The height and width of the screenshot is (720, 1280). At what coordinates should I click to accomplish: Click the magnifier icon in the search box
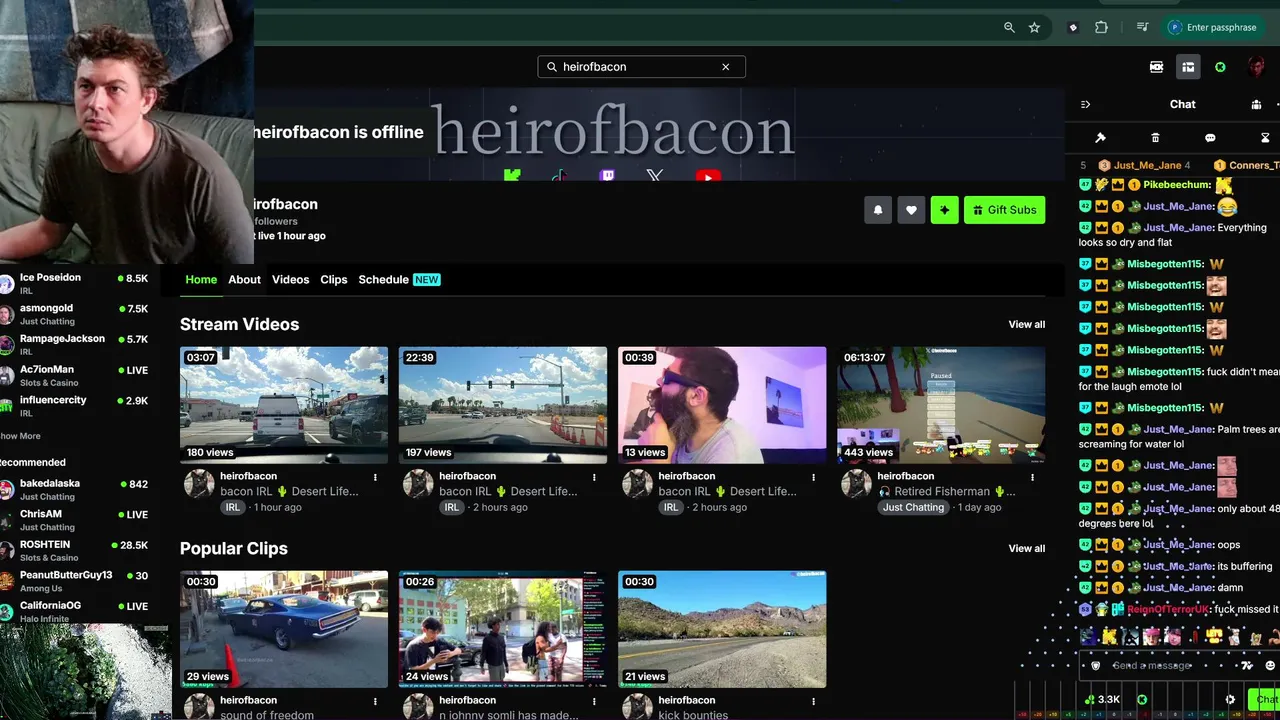pos(552,67)
